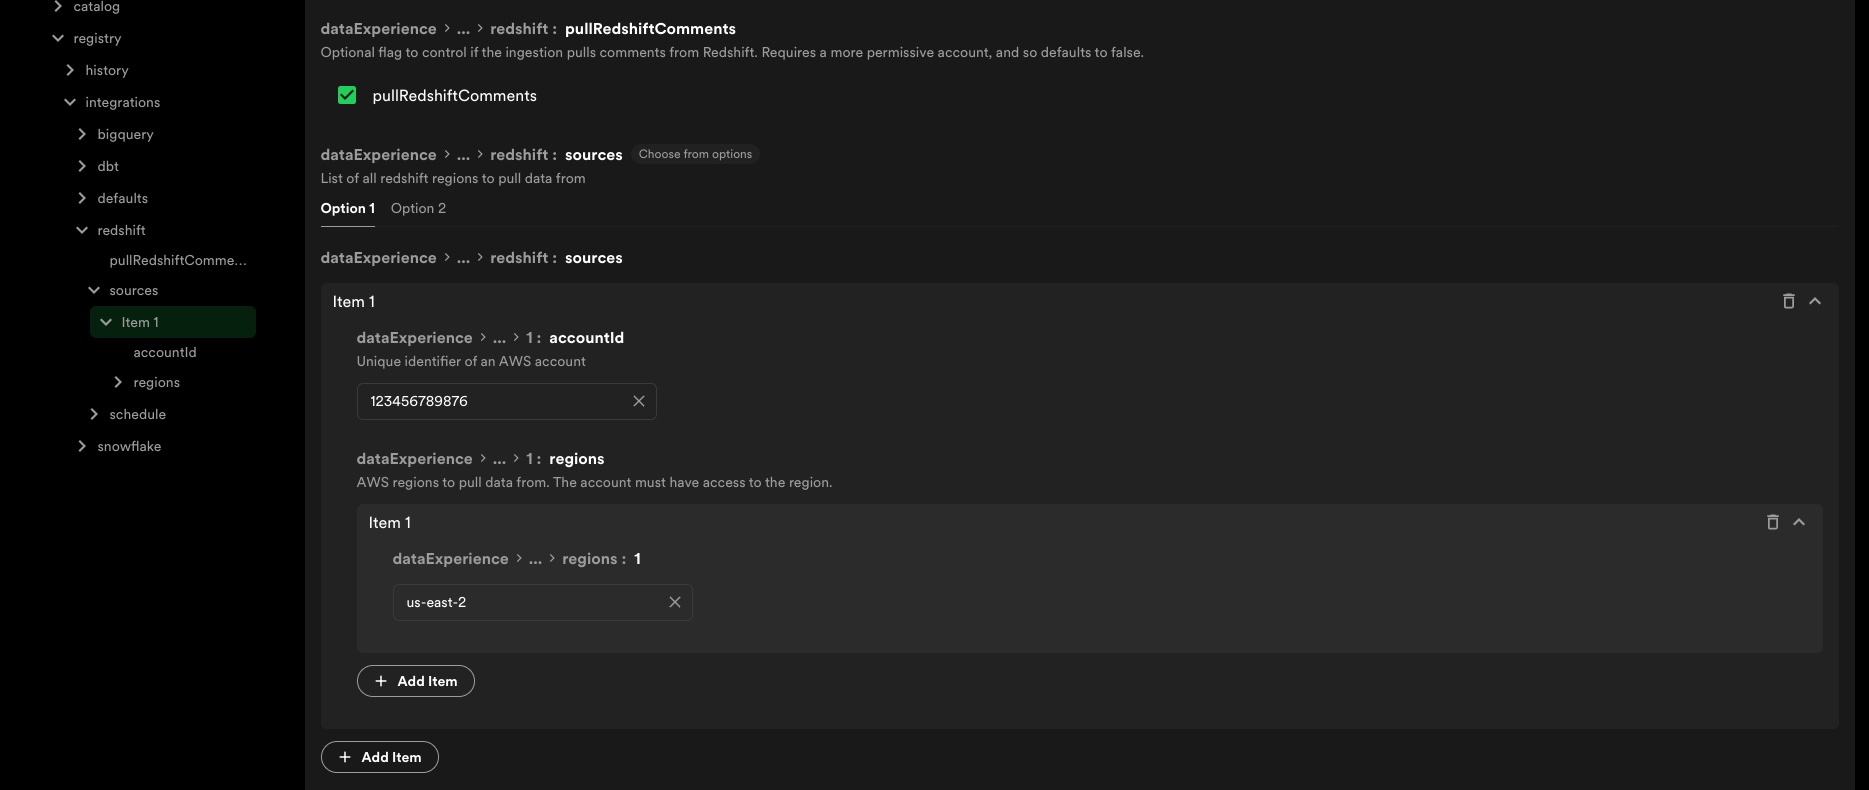1869x790 pixels.
Task: Select accountId in the sidebar tree
Action: [x=165, y=352]
